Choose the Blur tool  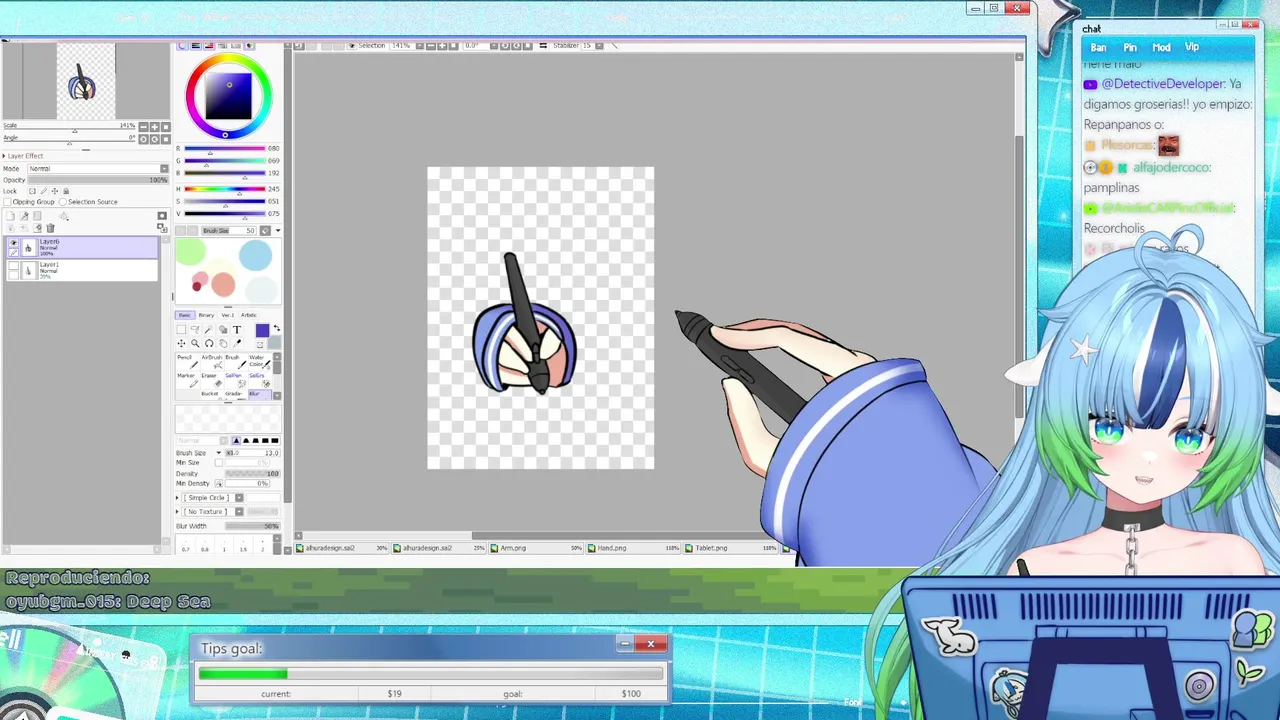pyautogui.click(x=259, y=394)
